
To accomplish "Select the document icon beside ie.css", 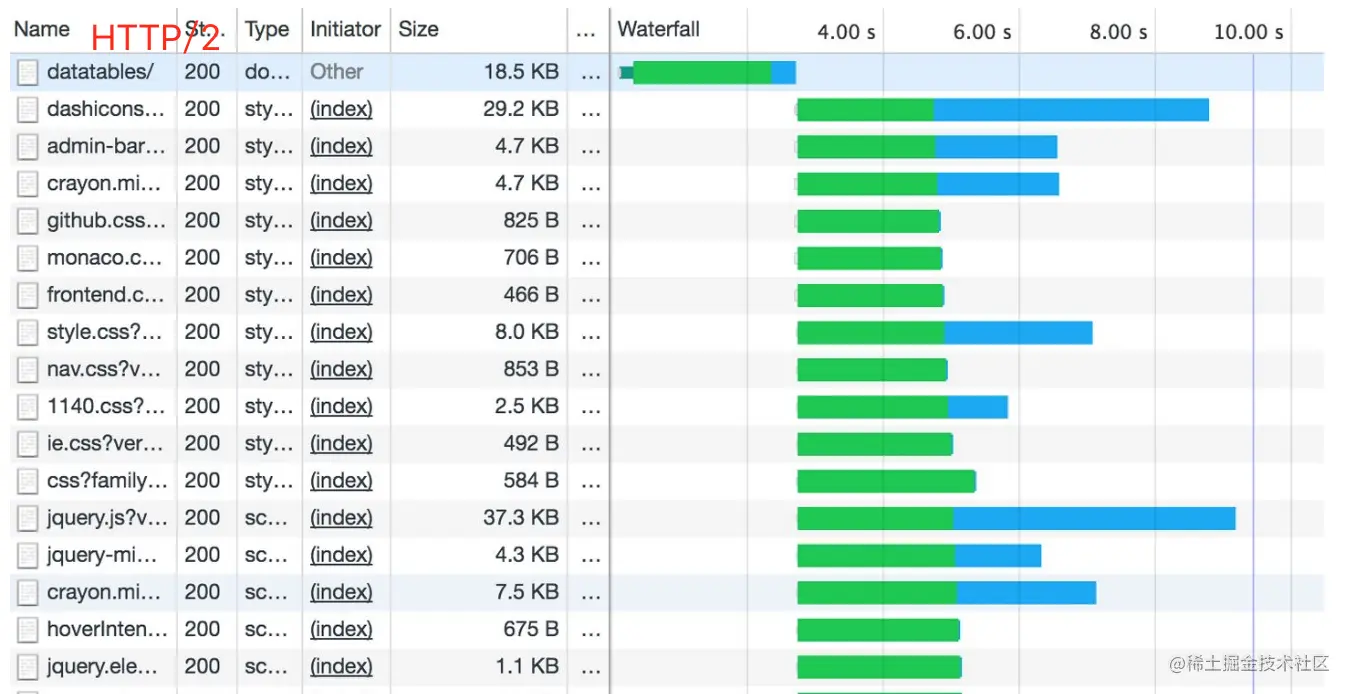I will pos(28,444).
